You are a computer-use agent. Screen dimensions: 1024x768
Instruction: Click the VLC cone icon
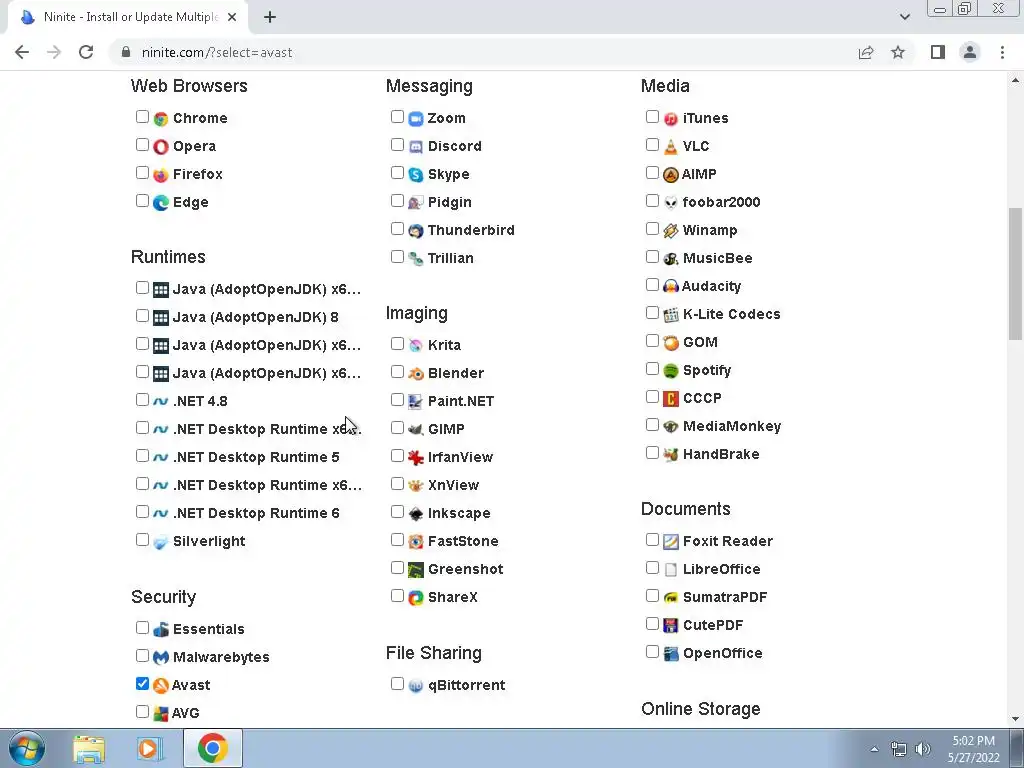pos(671,147)
